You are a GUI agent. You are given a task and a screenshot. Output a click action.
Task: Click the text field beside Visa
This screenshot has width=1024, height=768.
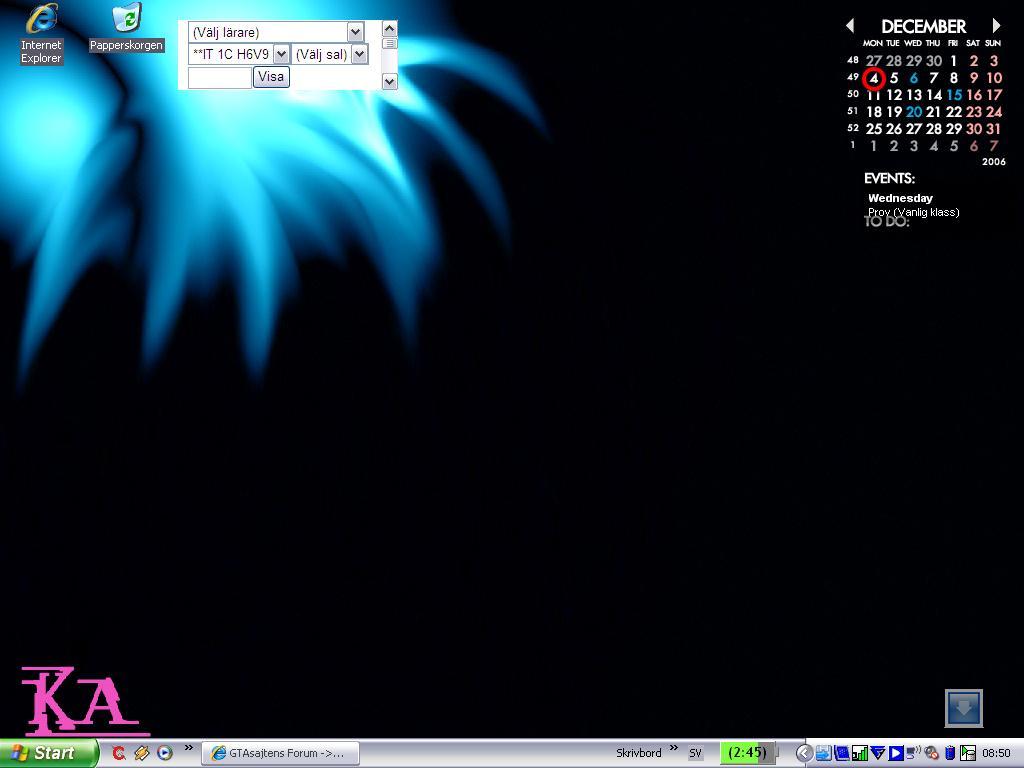click(x=219, y=77)
